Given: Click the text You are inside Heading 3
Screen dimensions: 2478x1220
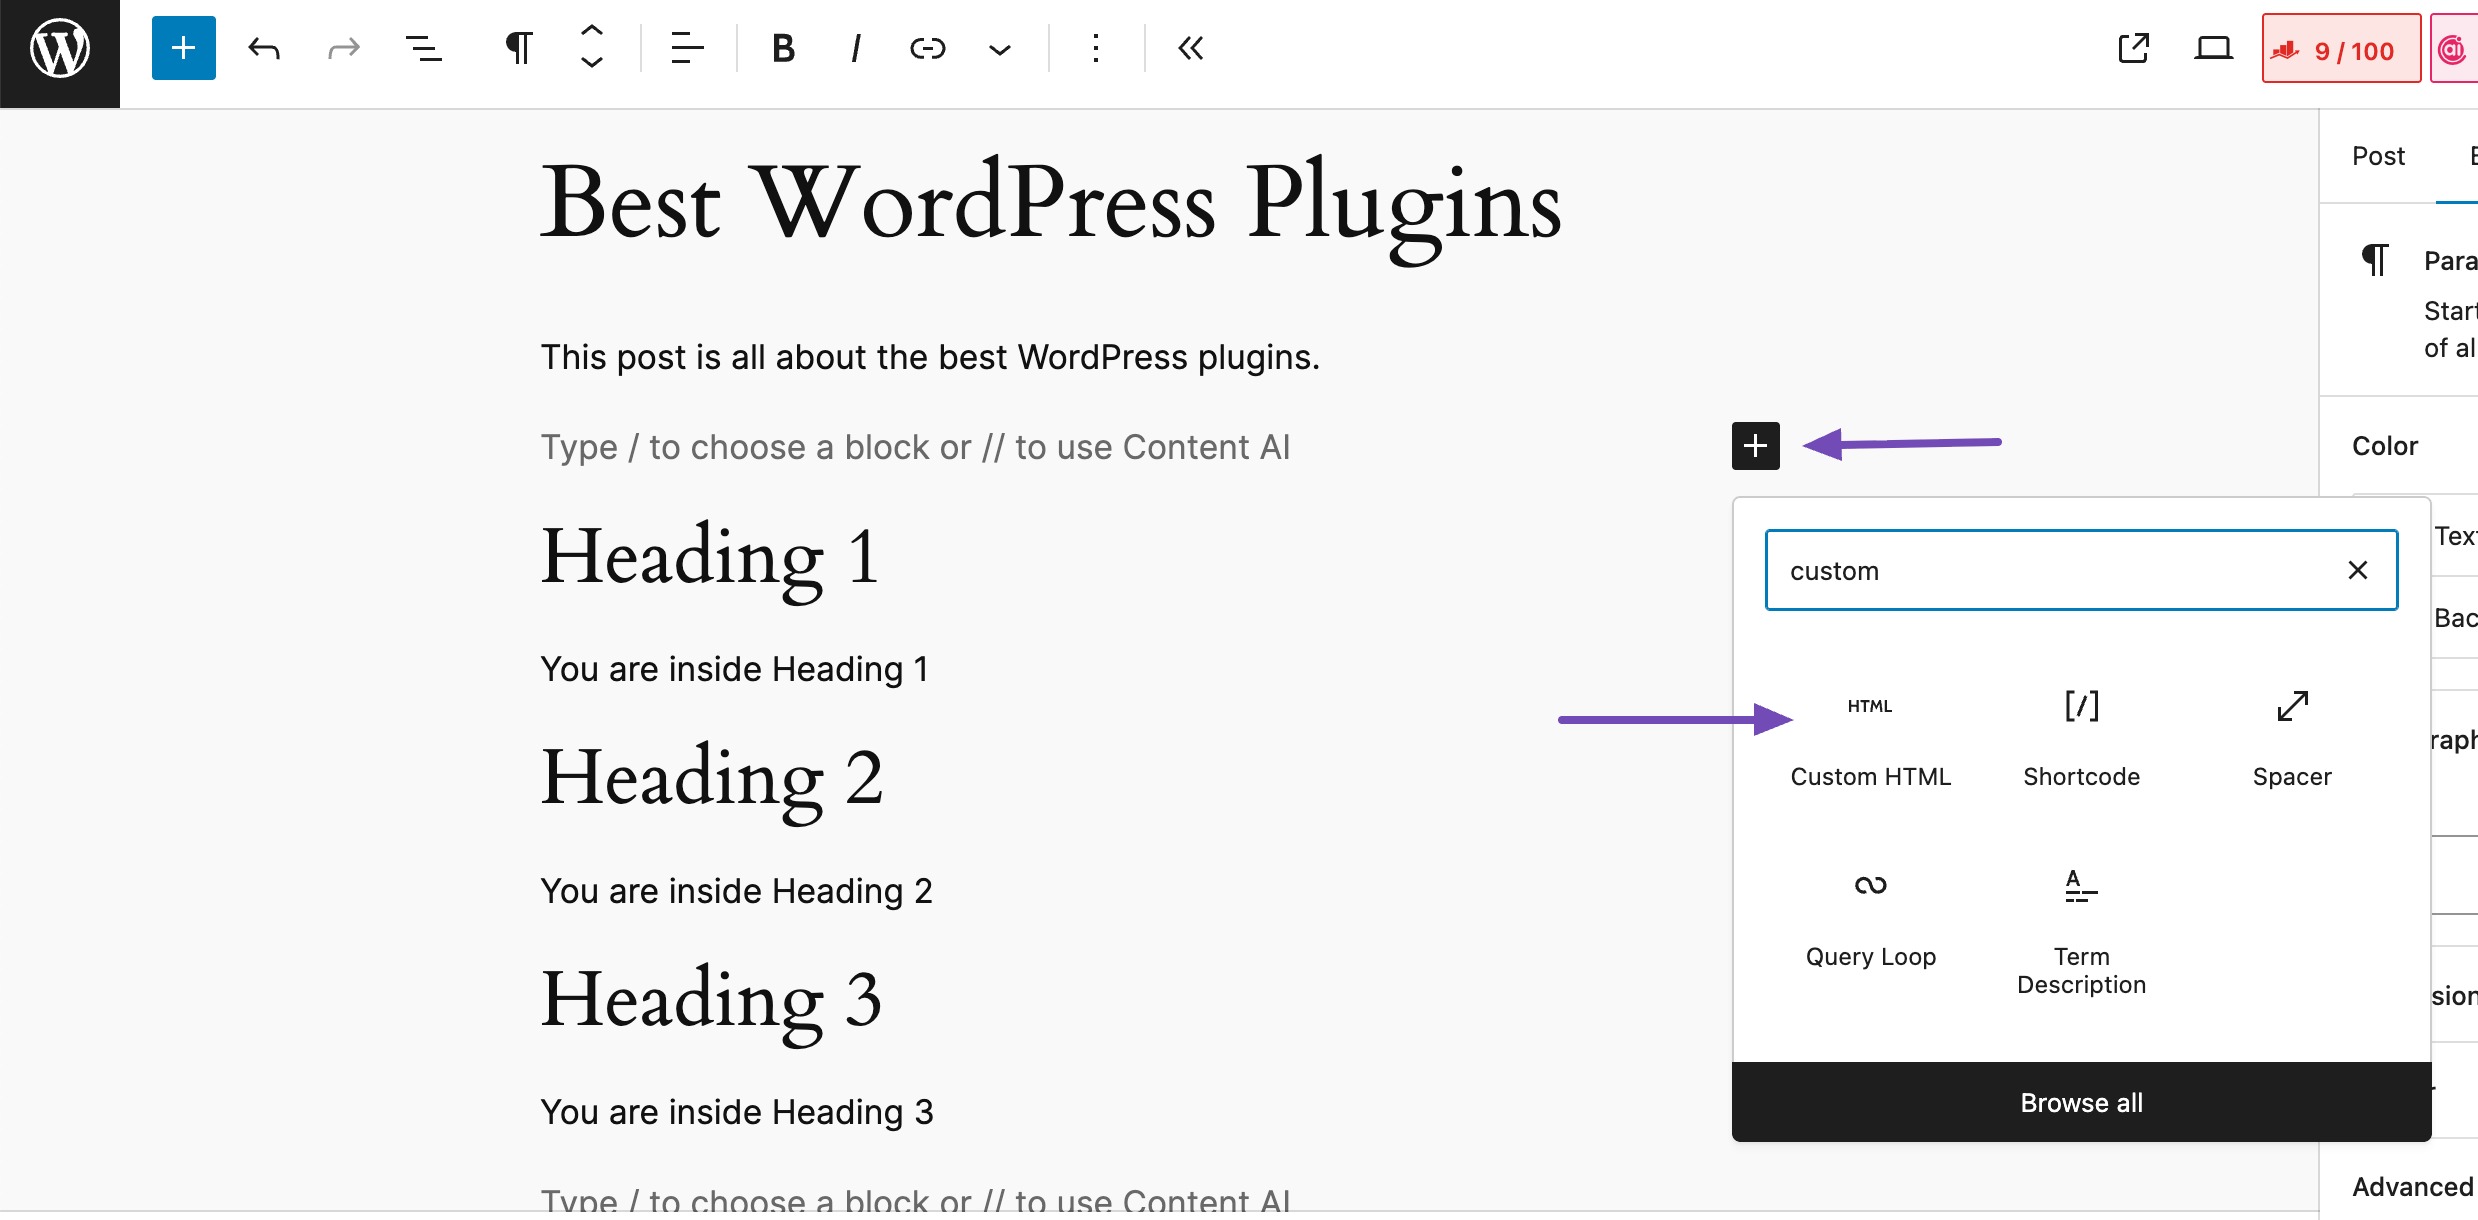Looking at the screenshot, I should pyautogui.click(x=737, y=1112).
